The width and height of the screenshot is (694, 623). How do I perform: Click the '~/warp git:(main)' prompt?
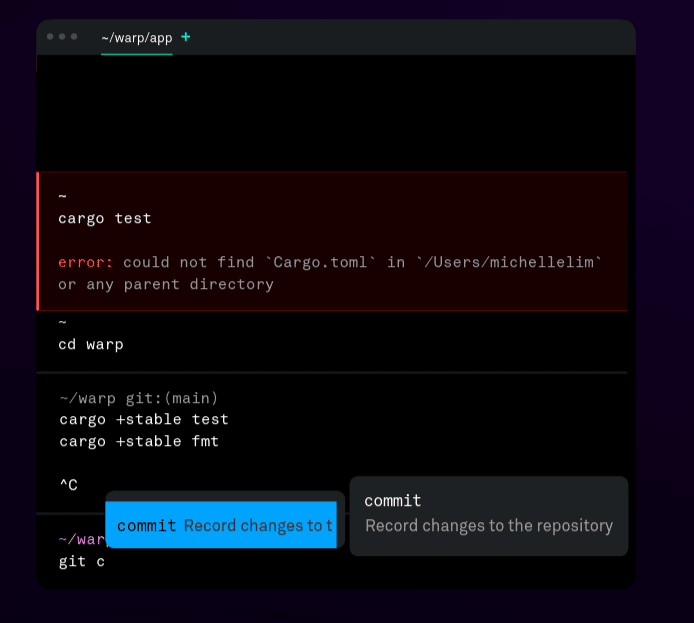[139, 398]
